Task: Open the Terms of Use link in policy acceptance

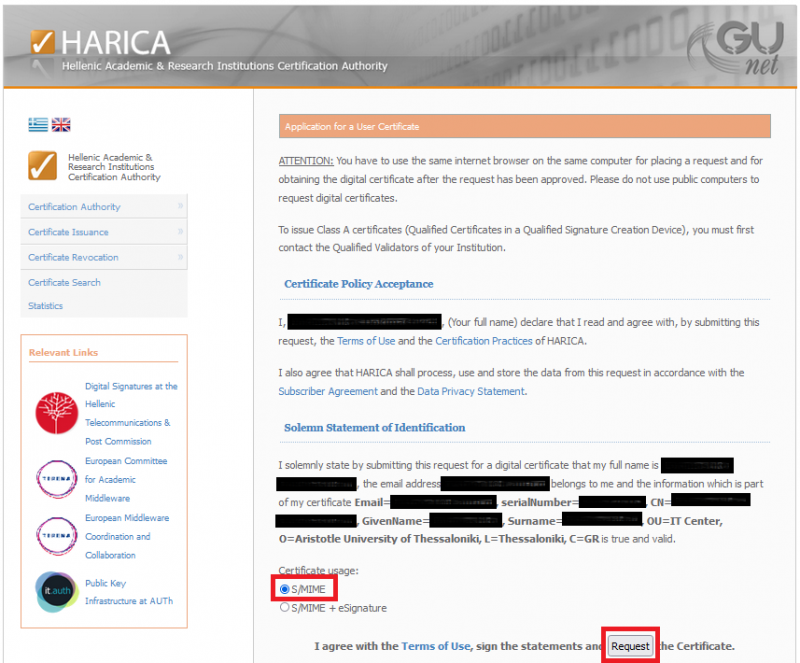Action: [366, 341]
